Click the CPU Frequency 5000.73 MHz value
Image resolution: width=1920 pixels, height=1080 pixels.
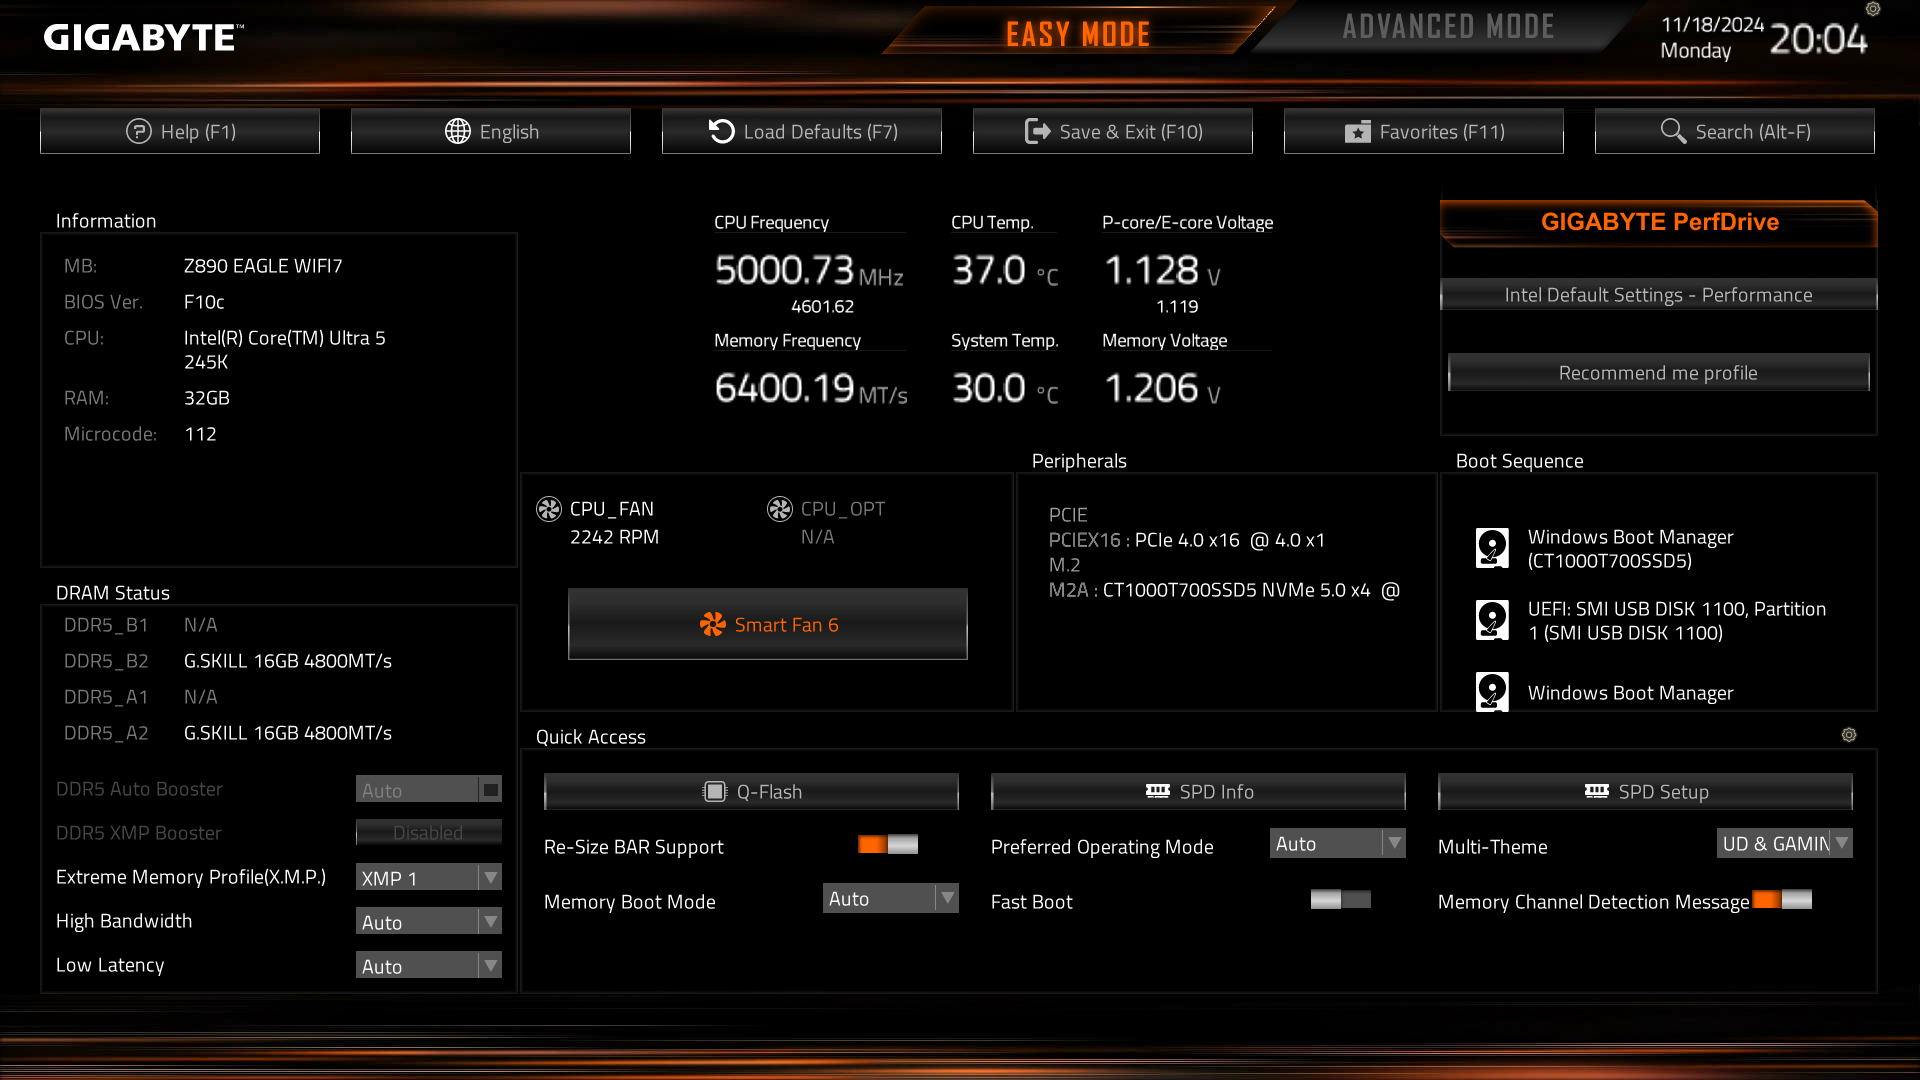tap(809, 271)
